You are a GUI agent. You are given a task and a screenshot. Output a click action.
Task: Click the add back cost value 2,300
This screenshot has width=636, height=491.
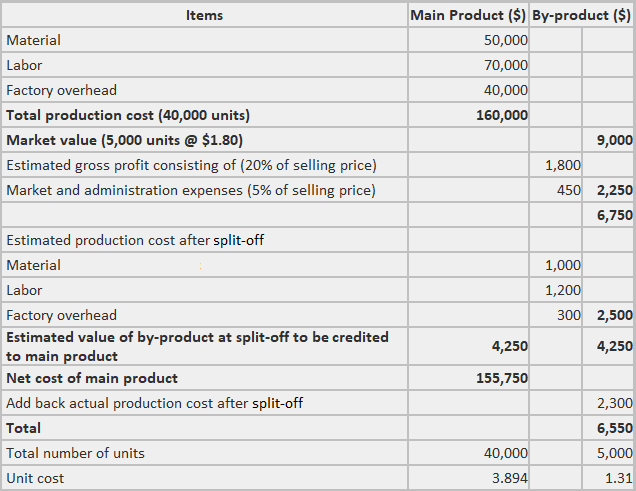614,403
